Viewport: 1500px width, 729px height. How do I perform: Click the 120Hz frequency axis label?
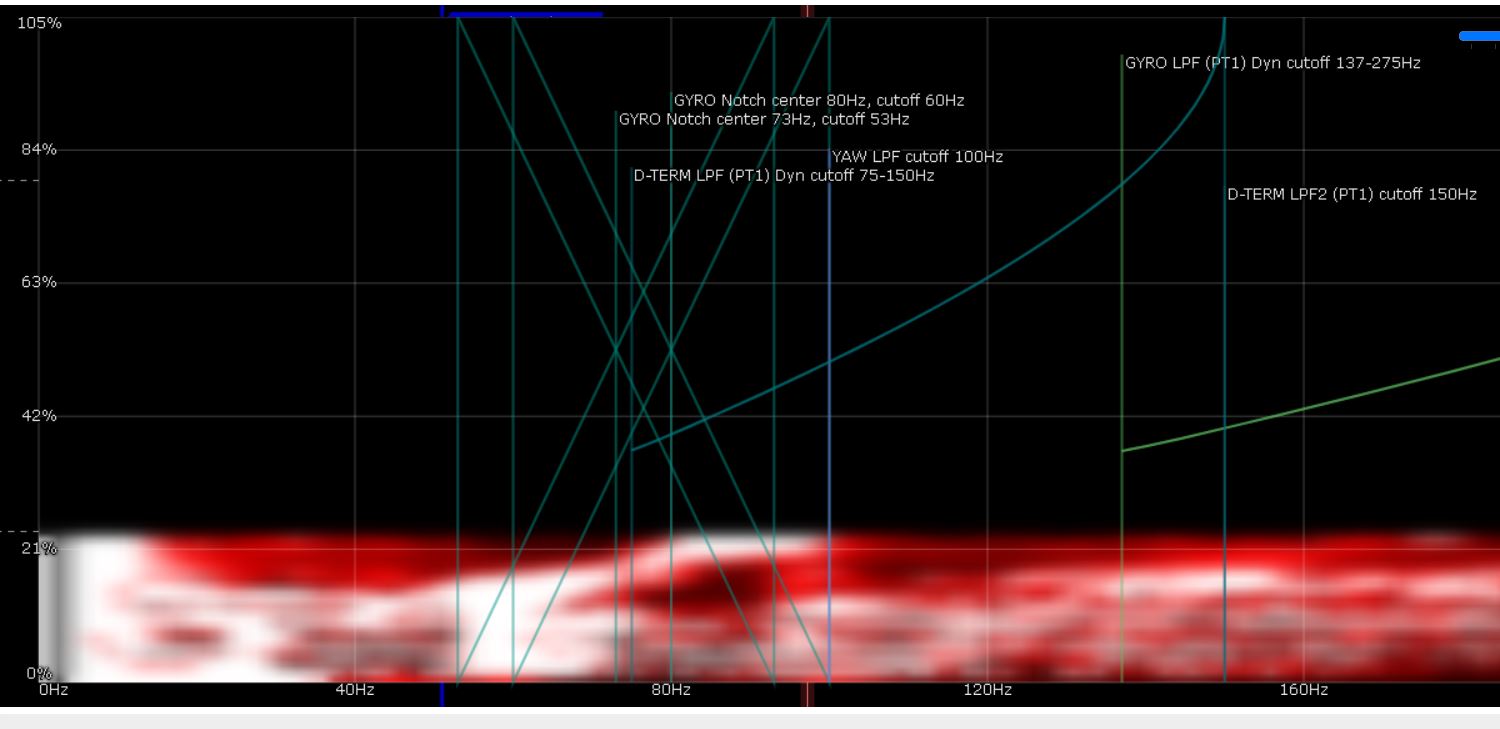(x=987, y=690)
